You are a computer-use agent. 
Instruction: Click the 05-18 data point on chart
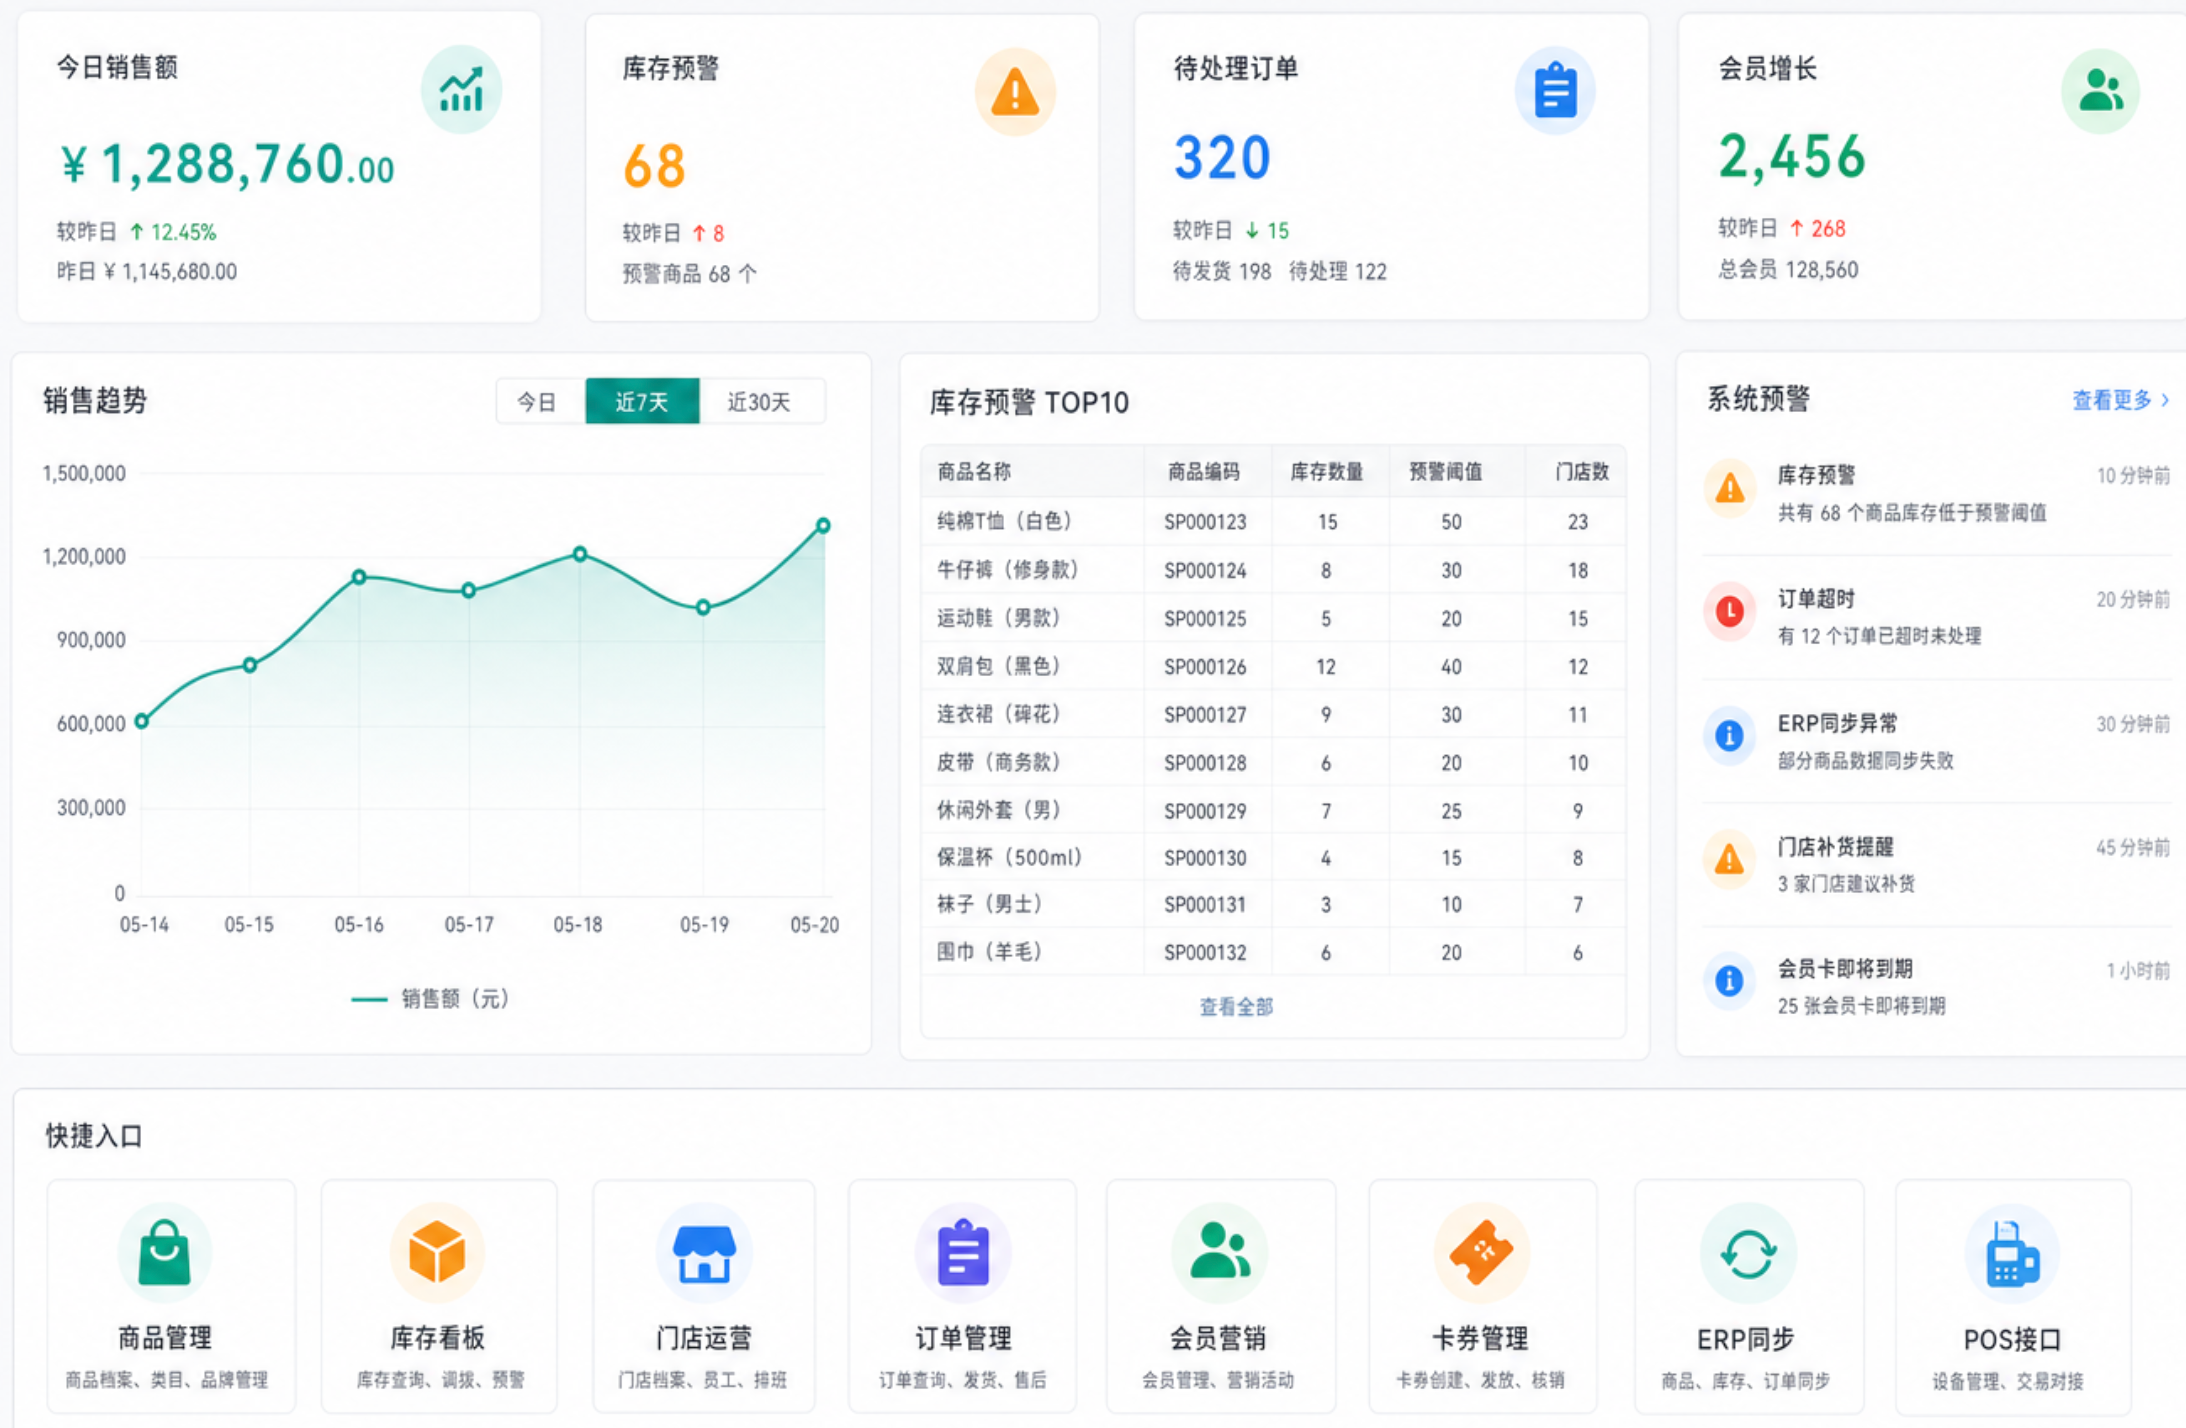[x=580, y=554]
